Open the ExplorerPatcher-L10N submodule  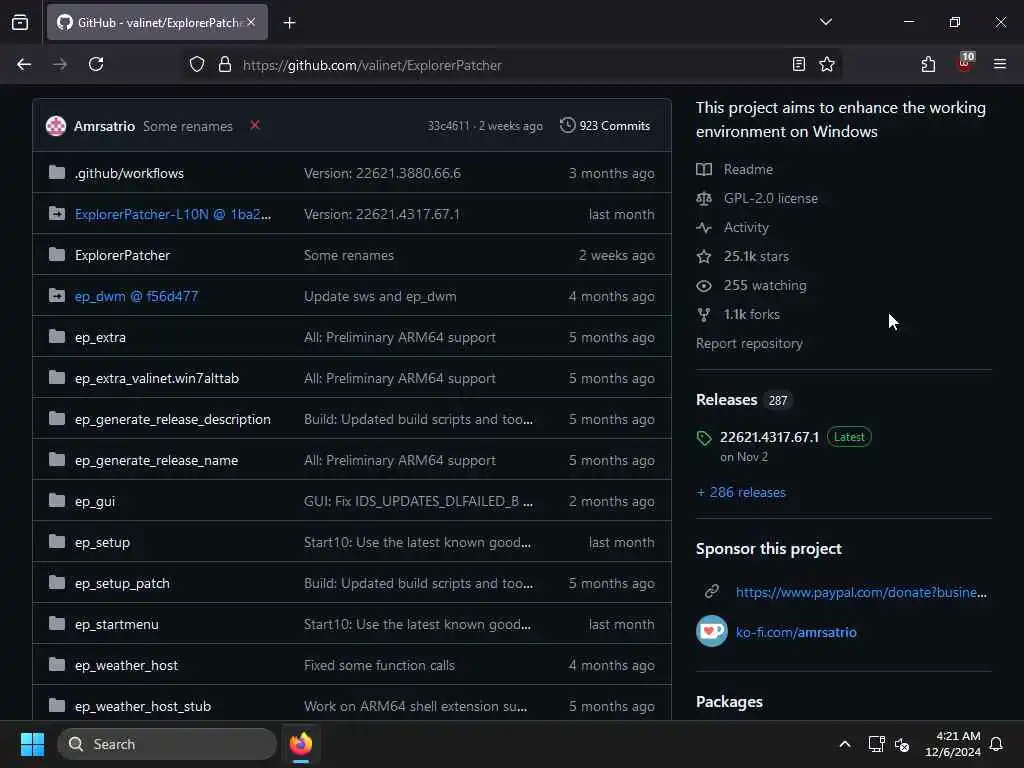[173, 214]
